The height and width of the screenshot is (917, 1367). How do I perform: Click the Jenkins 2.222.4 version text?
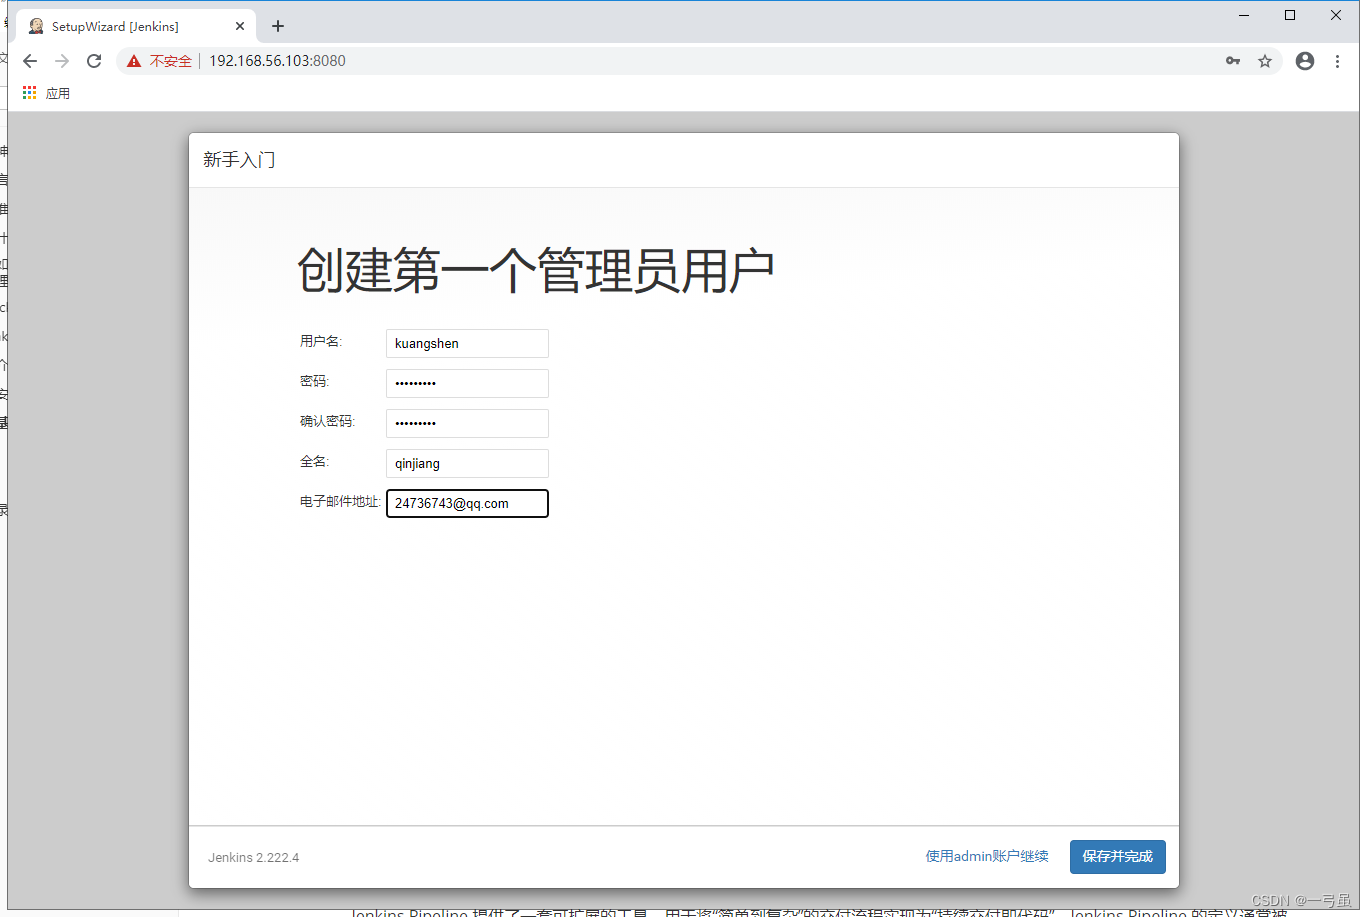pos(254,858)
